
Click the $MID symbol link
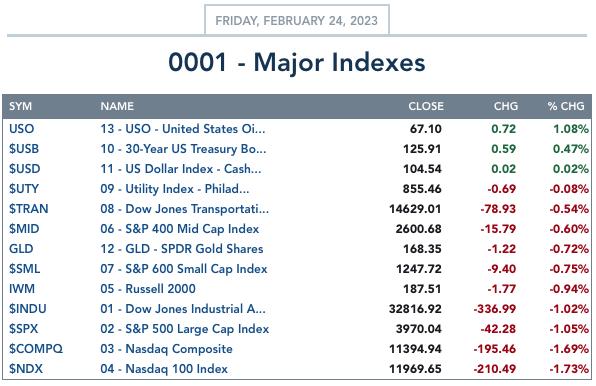coord(24,229)
